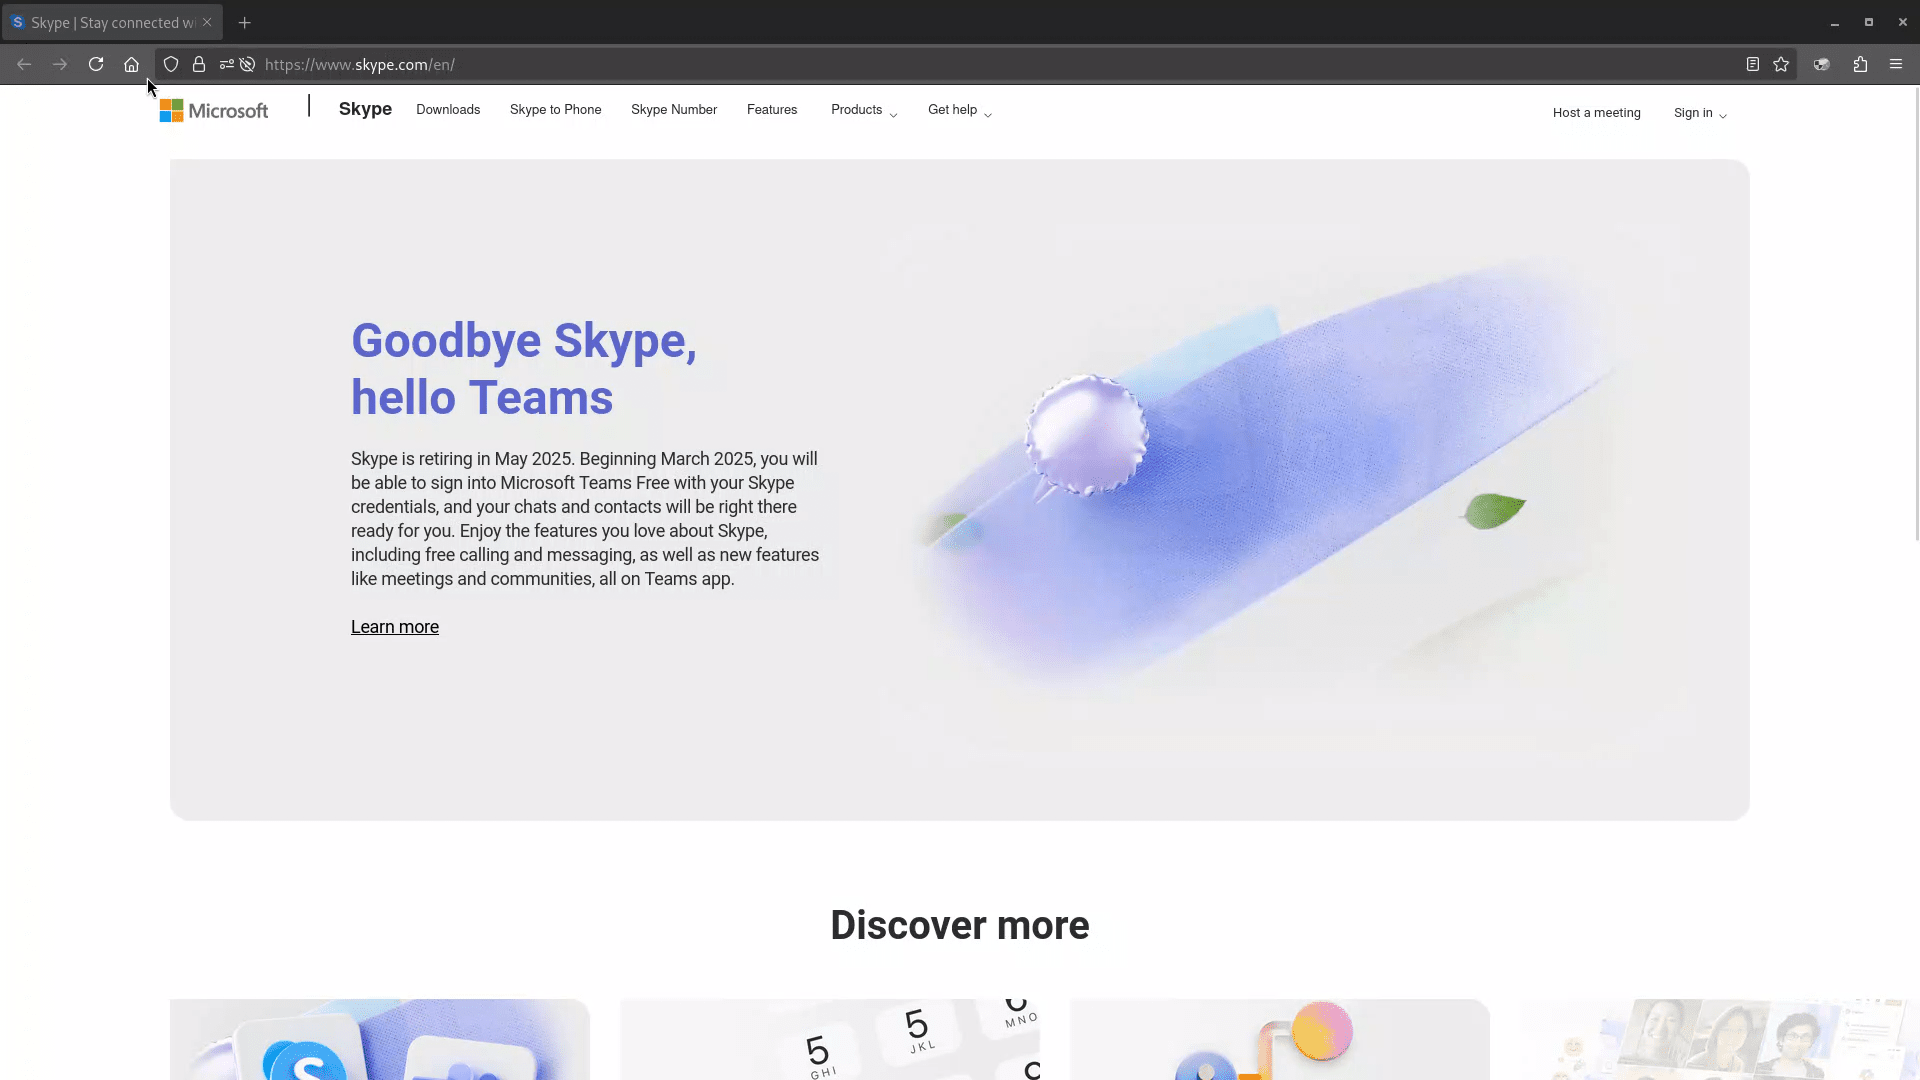Click the browser reload button
The image size is (1920, 1080).
point(96,64)
